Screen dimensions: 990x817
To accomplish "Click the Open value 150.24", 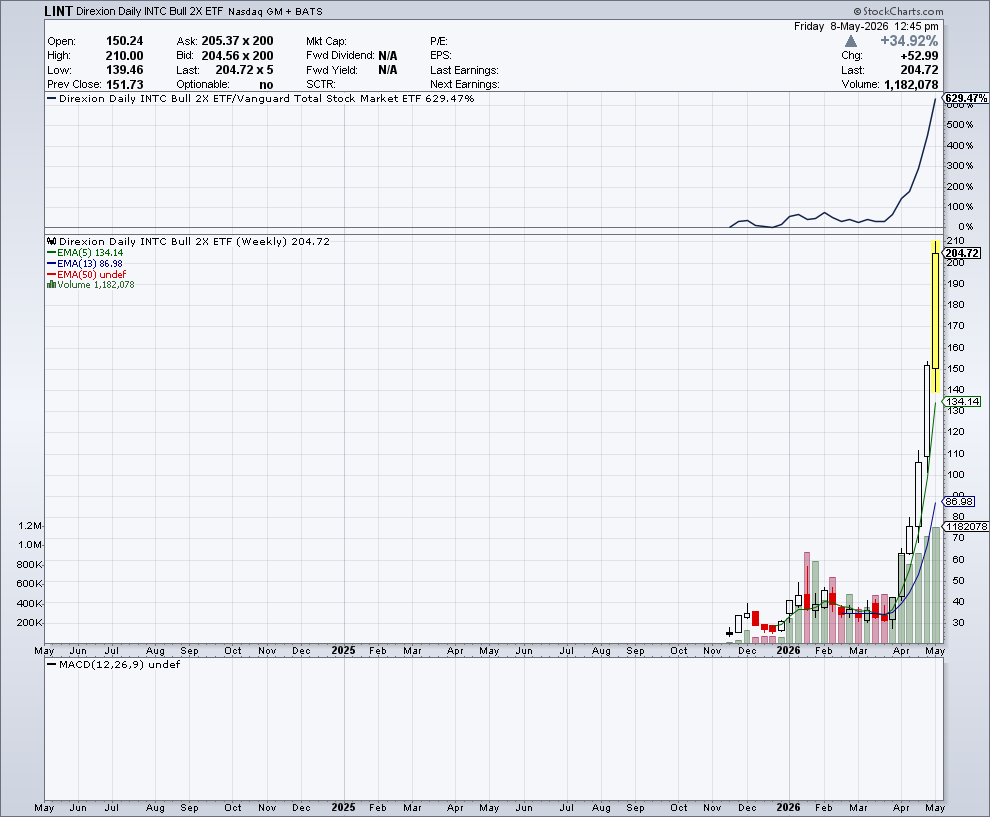I will click(124, 41).
